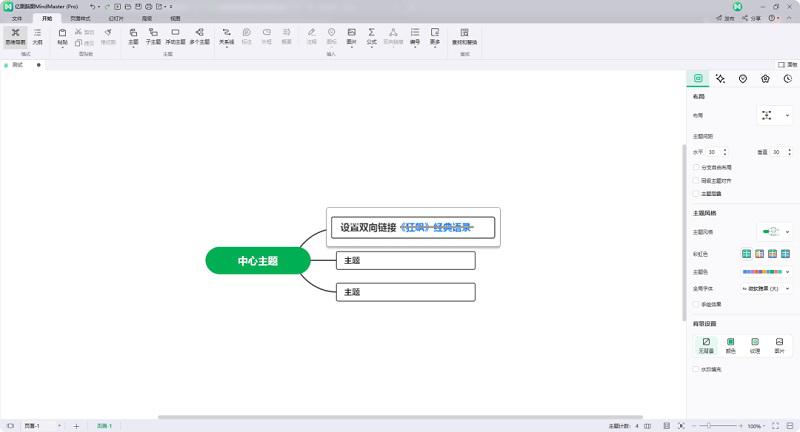Toggle 同级主题对齐 checkbox
800x432 pixels.
point(696,180)
